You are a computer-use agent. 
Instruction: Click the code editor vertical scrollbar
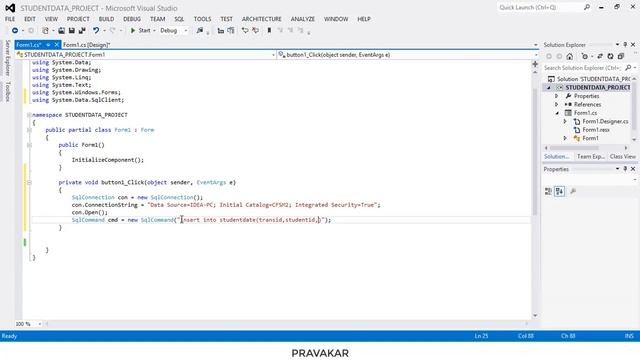click(x=535, y=151)
